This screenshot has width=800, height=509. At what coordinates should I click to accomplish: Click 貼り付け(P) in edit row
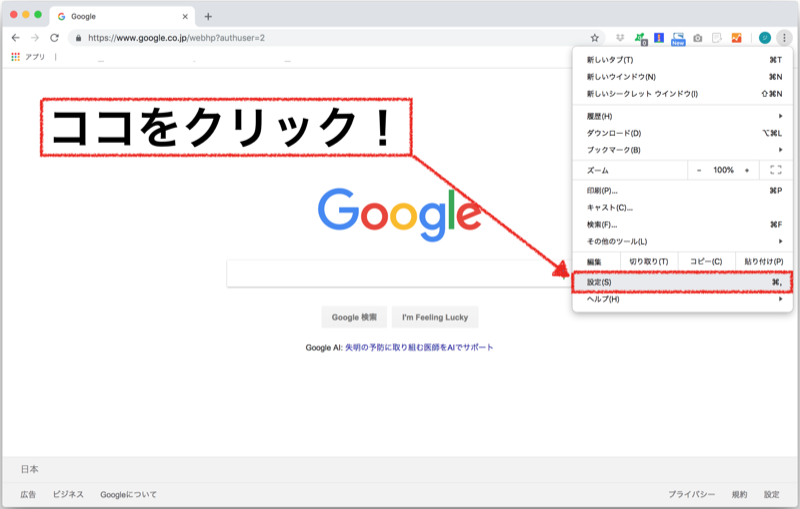point(764,262)
